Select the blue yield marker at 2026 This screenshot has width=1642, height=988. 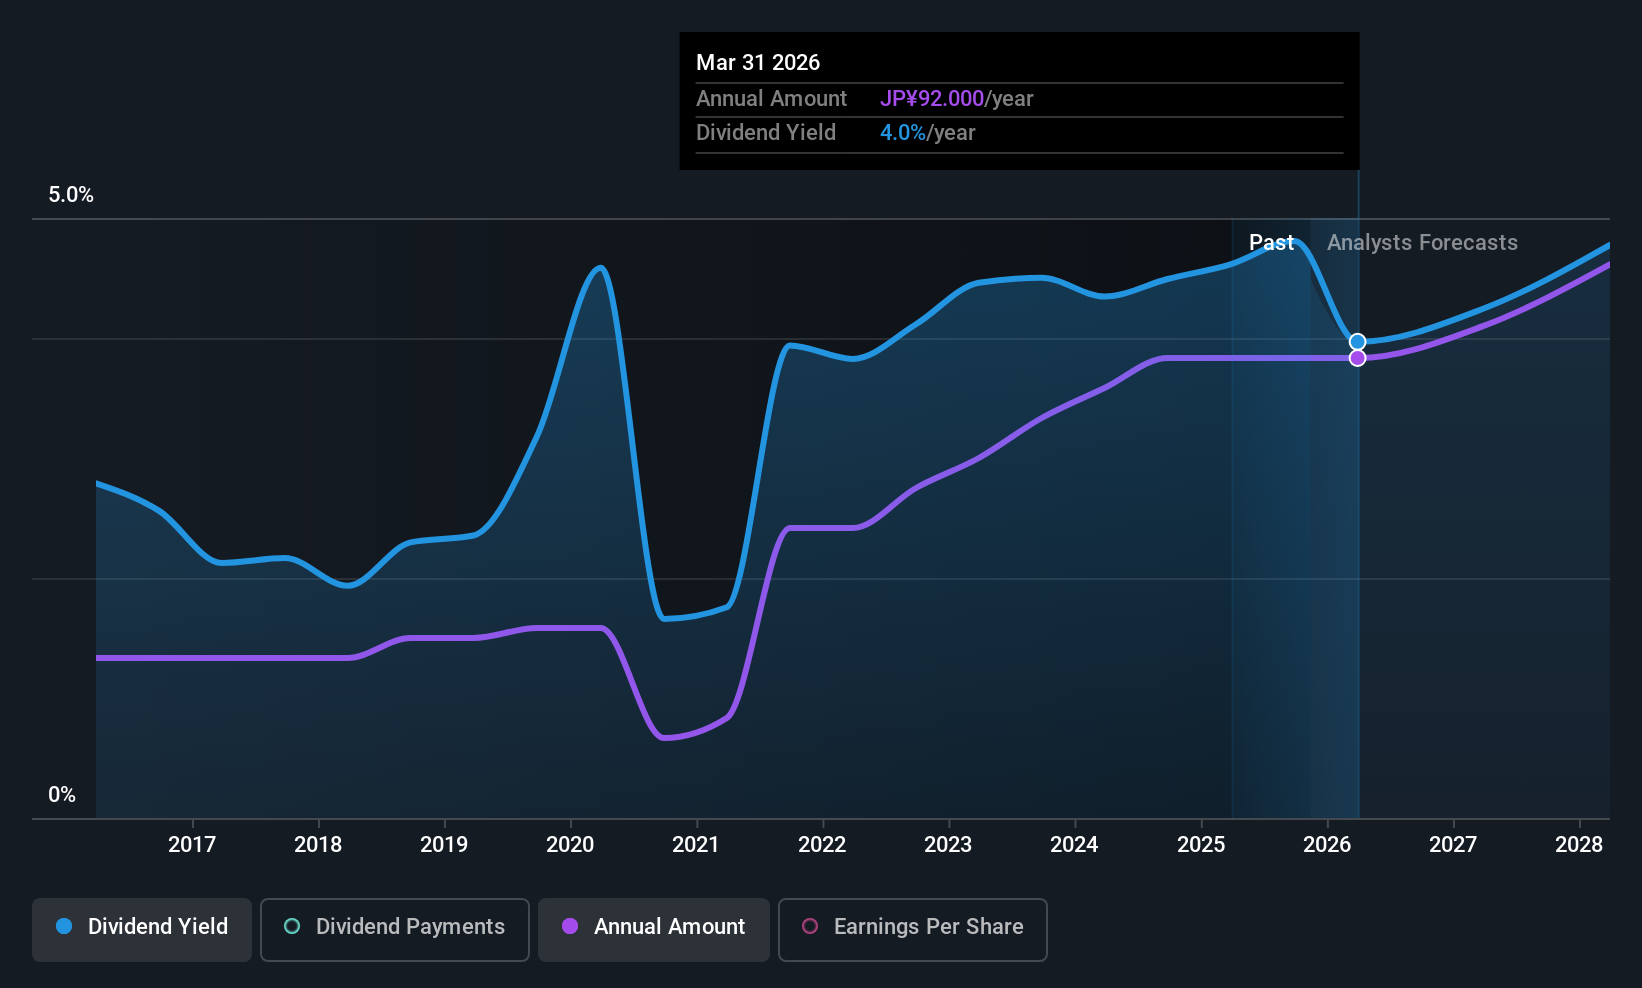[x=1357, y=341]
